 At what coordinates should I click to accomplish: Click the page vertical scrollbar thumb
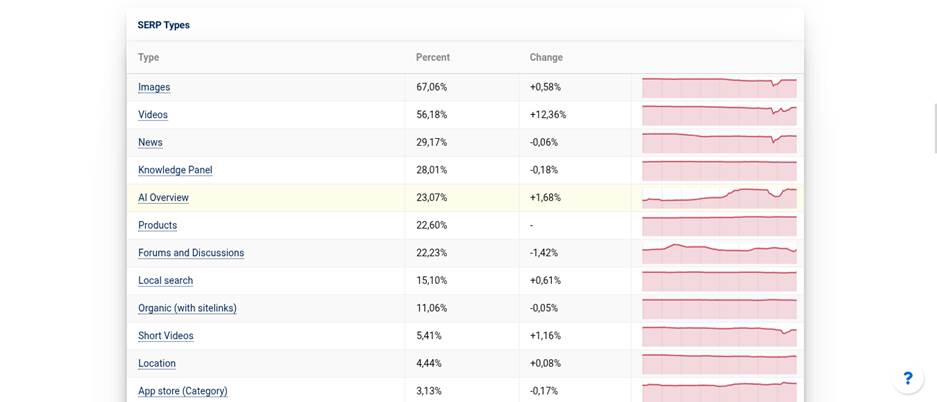point(935,128)
